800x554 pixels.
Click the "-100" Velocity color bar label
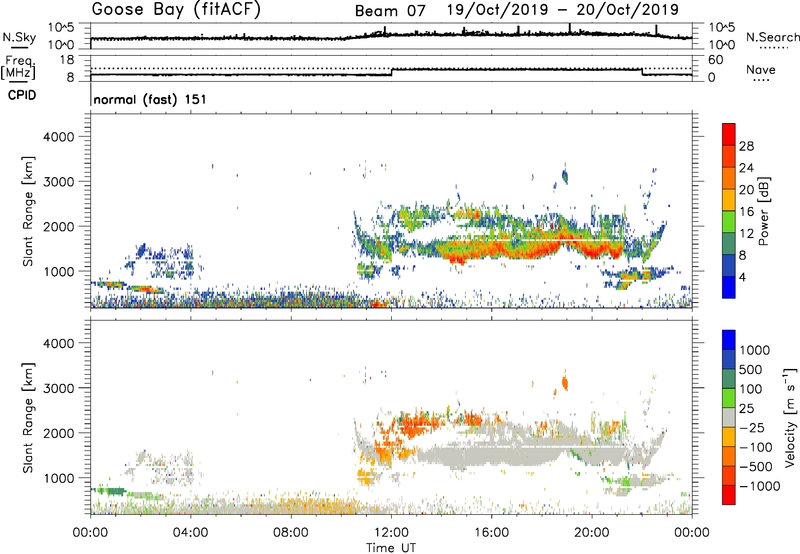756,447
